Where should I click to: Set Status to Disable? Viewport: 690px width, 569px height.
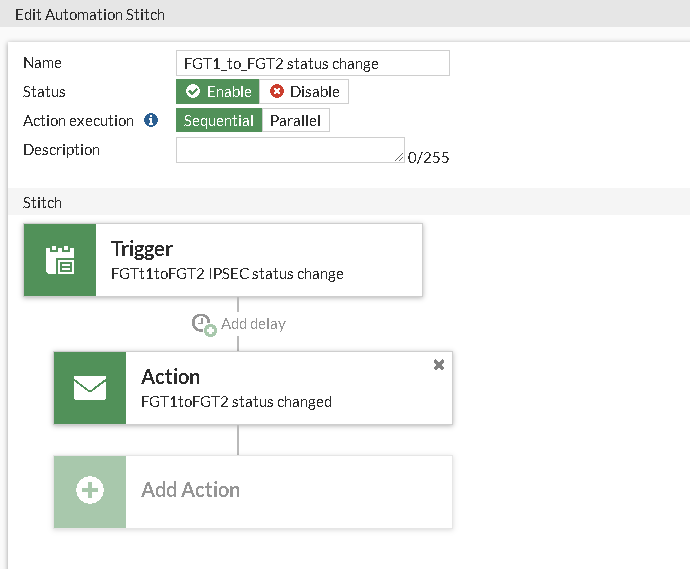pyautogui.click(x=305, y=92)
